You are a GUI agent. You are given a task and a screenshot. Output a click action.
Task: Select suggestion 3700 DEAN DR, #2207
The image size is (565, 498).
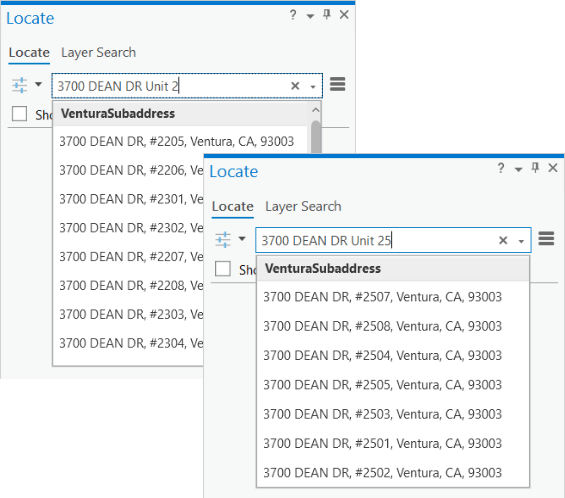coord(128,257)
